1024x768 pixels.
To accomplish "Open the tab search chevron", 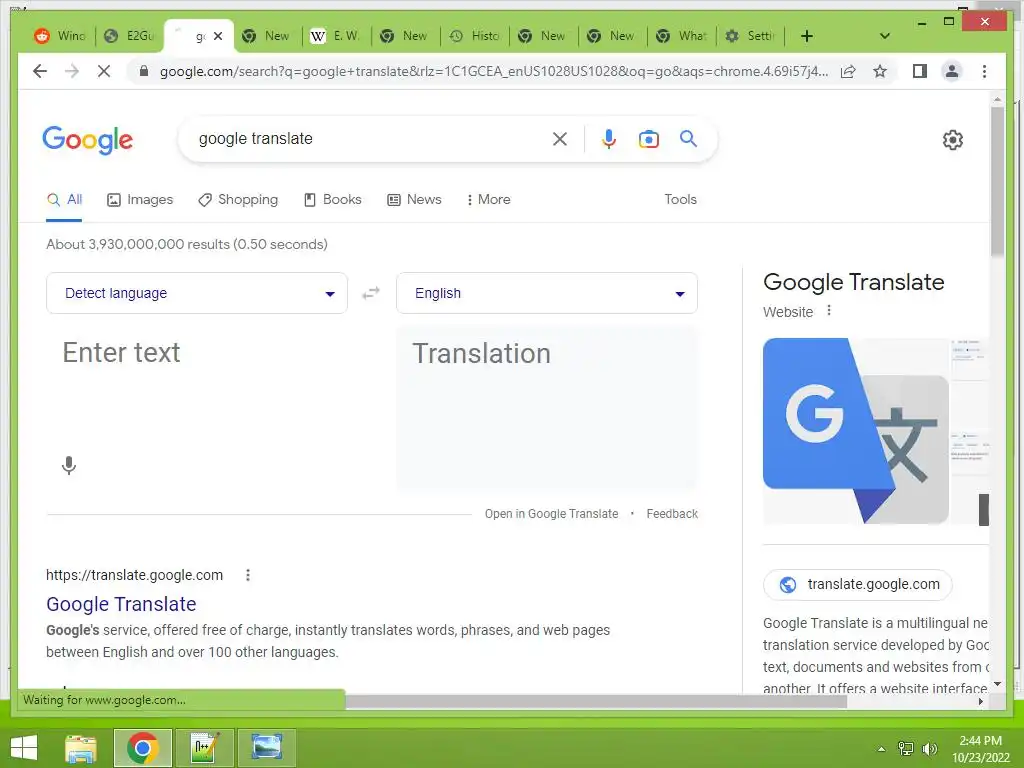I will click(885, 36).
